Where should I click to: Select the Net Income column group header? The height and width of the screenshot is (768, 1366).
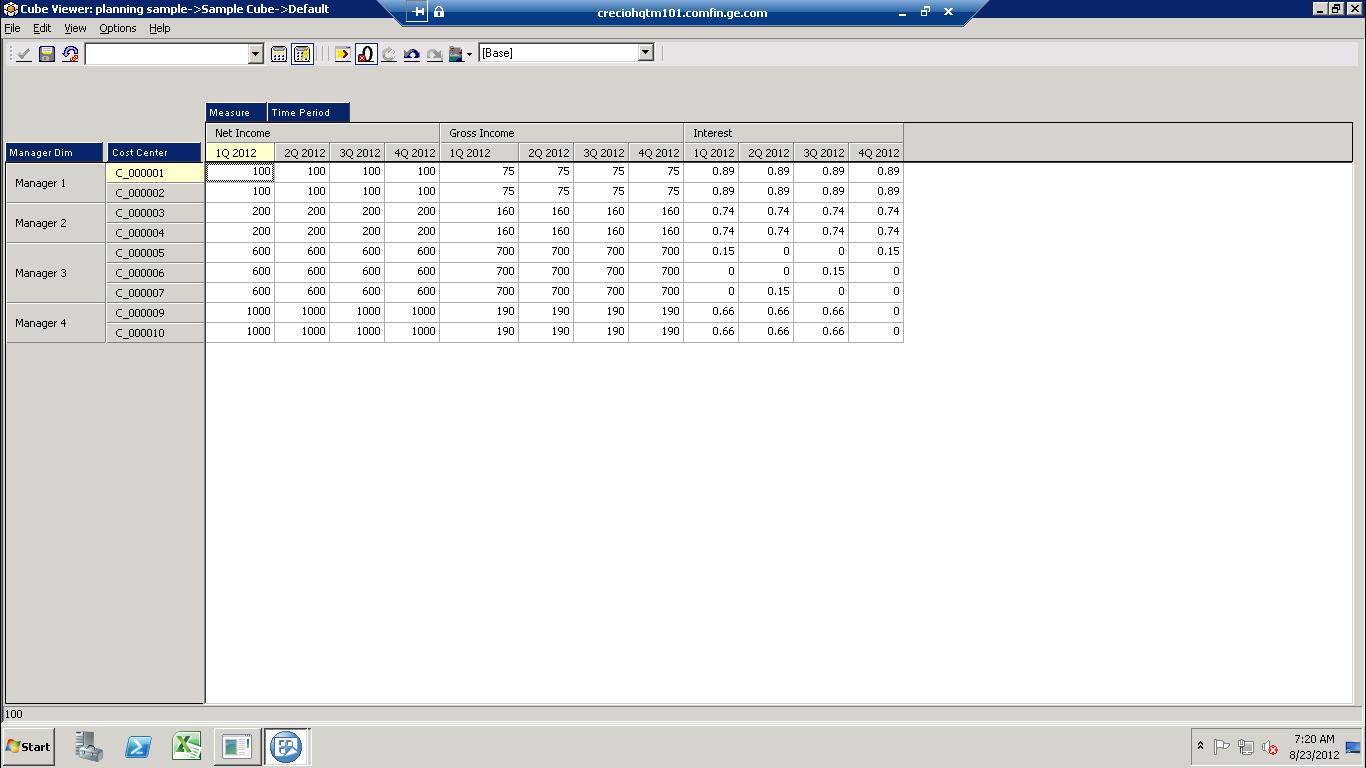click(322, 133)
